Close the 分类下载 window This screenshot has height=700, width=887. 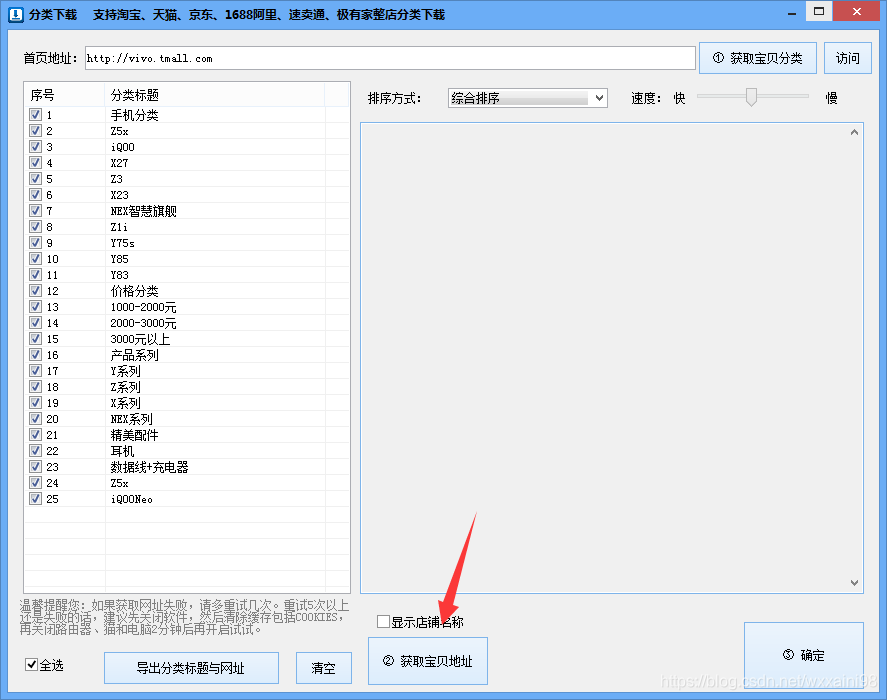[x=857, y=11]
